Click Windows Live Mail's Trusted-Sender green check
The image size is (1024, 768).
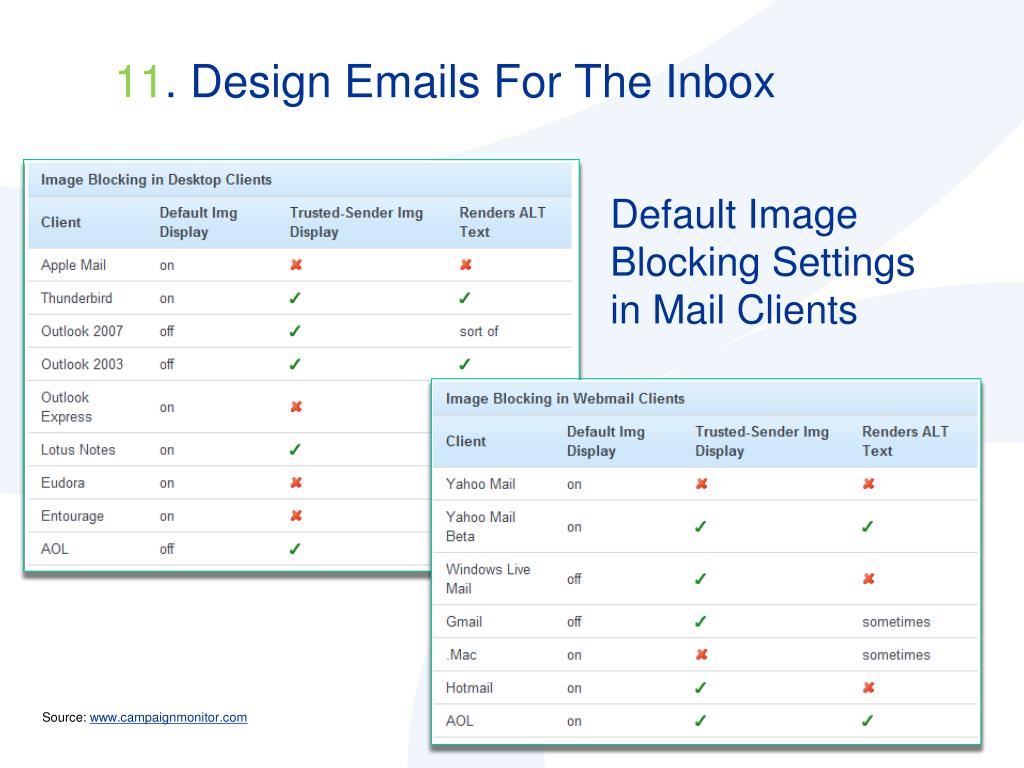701,579
